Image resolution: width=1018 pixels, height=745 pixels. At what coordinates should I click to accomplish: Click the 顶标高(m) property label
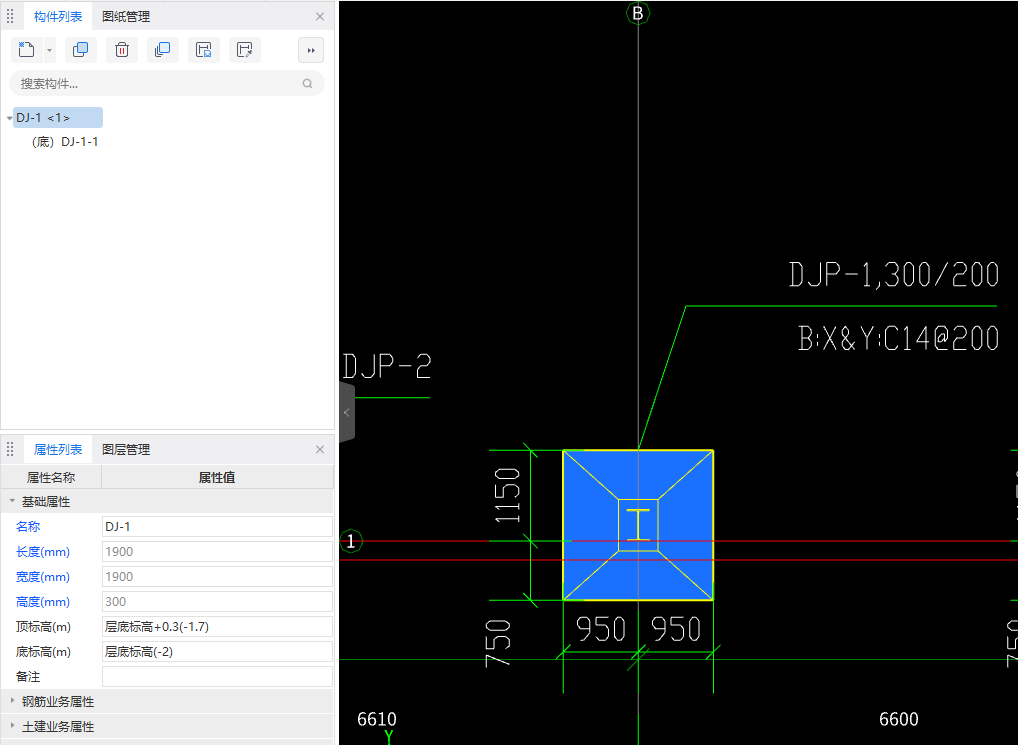pyautogui.click(x=43, y=626)
